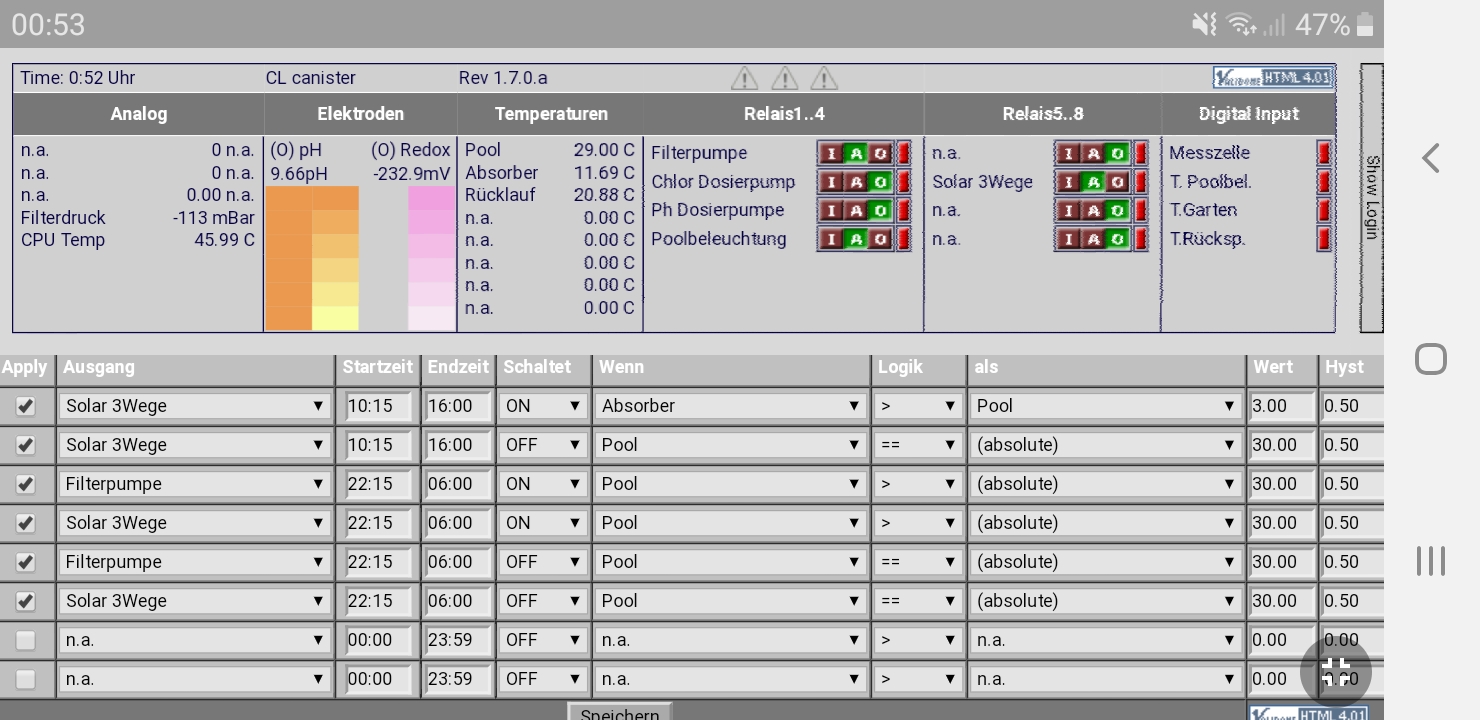Click the vertical Show Login button
The height and width of the screenshot is (720, 1480).
[x=1371, y=198]
